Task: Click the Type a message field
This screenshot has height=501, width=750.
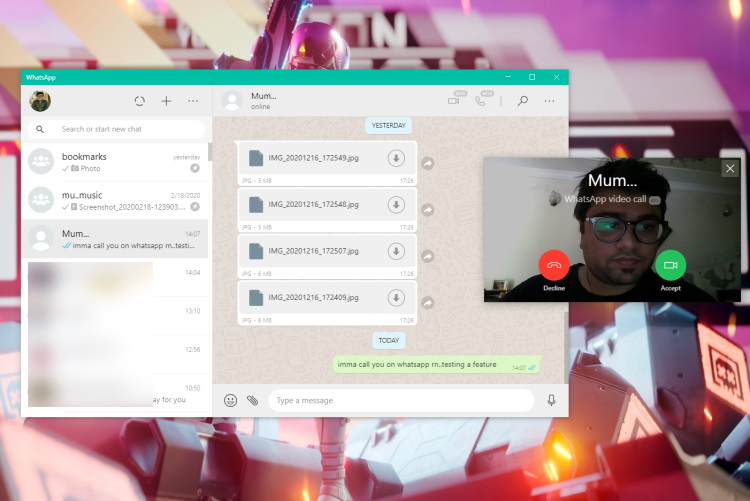Action: tap(400, 400)
